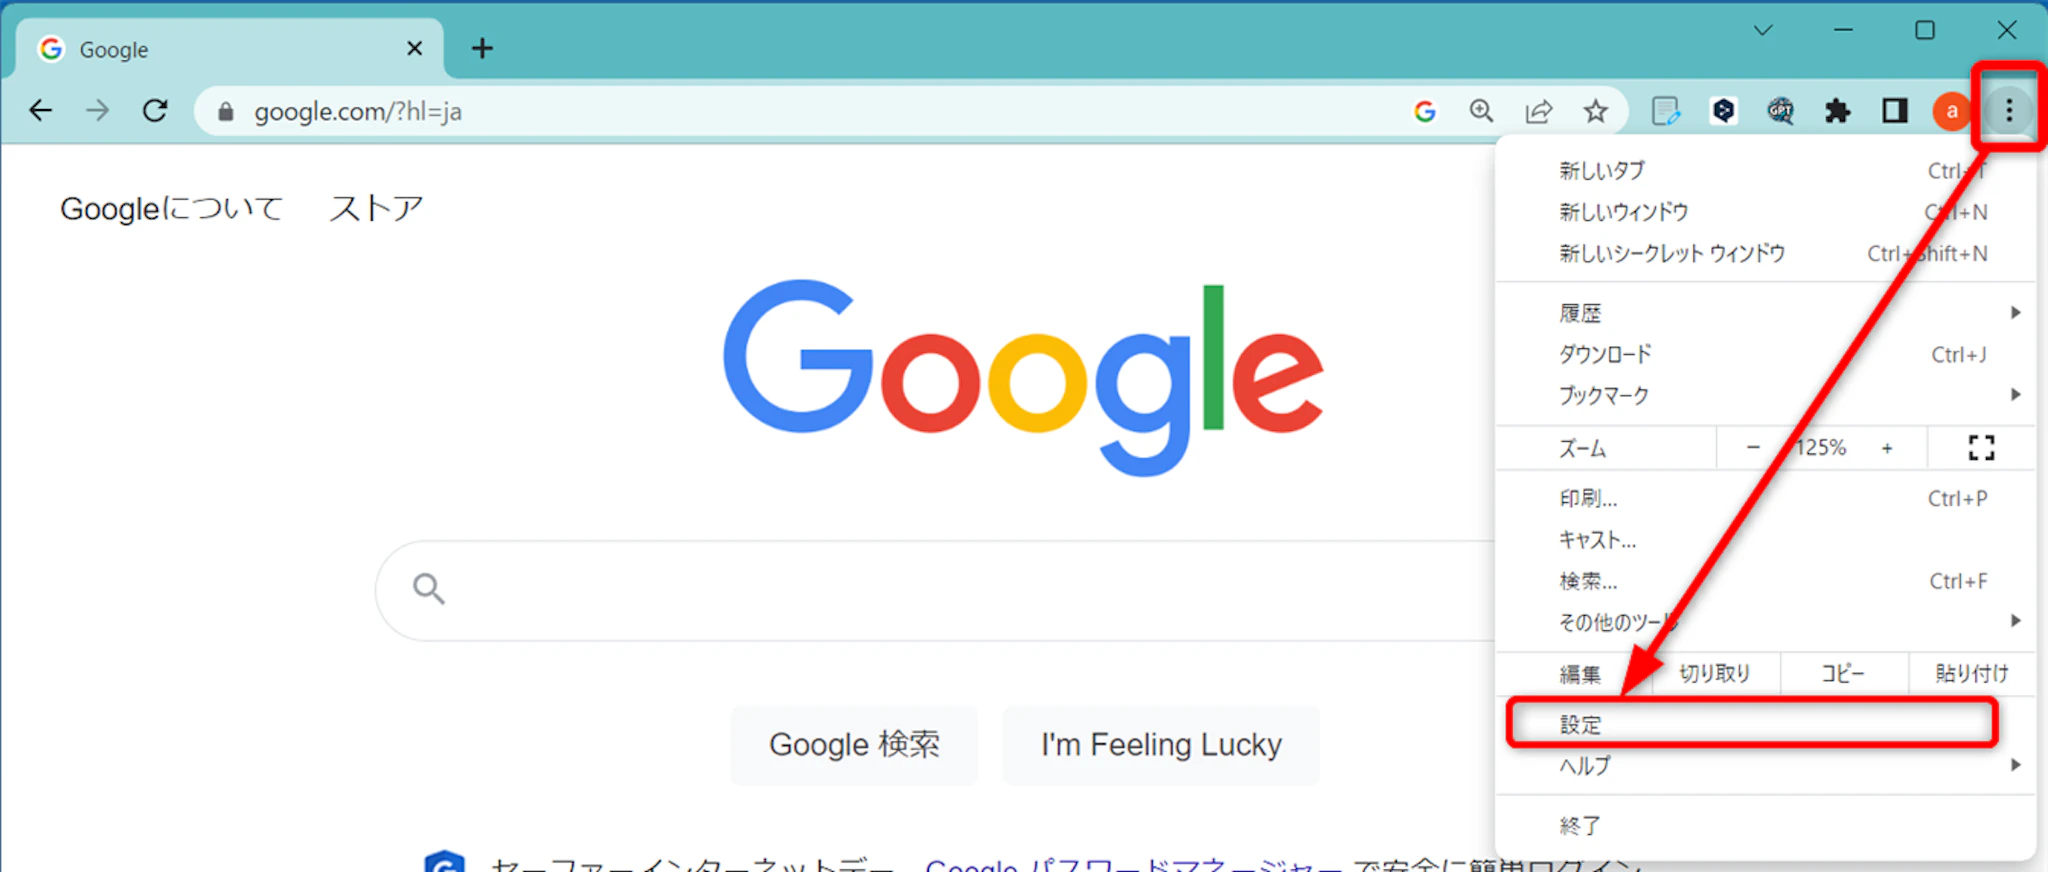
Task: Click the Google search input field
Action: (935, 590)
